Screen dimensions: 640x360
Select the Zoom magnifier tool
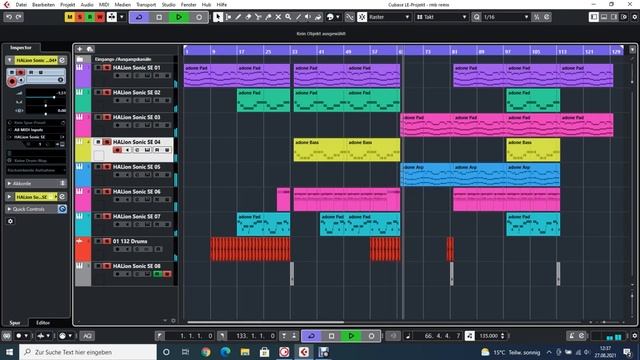pos(288,17)
